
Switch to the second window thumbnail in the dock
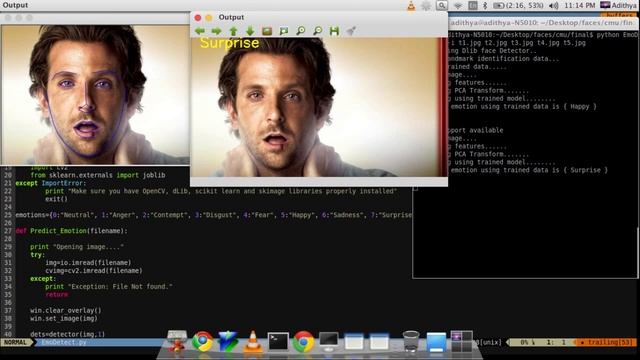(x=379, y=341)
